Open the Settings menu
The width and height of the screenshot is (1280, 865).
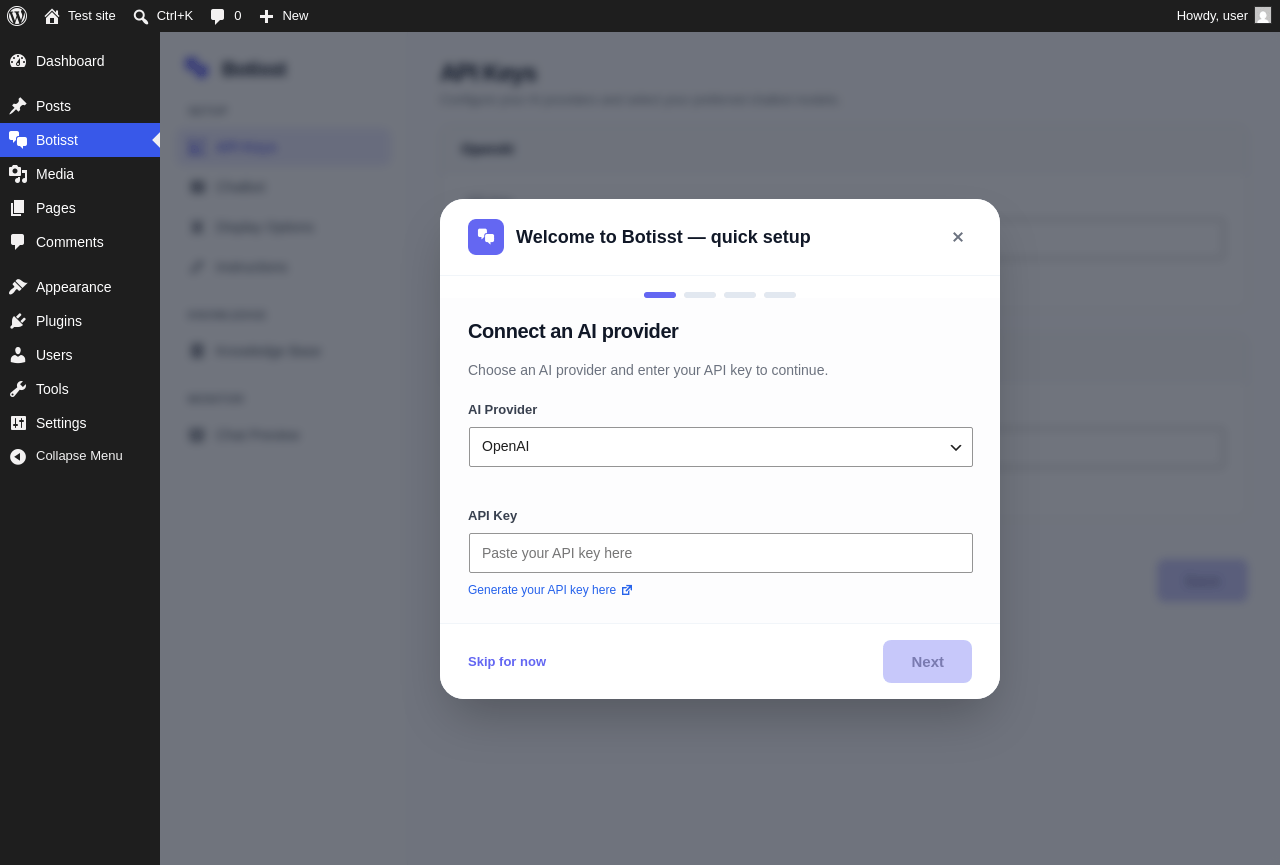pyautogui.click(x=80, y=423)
